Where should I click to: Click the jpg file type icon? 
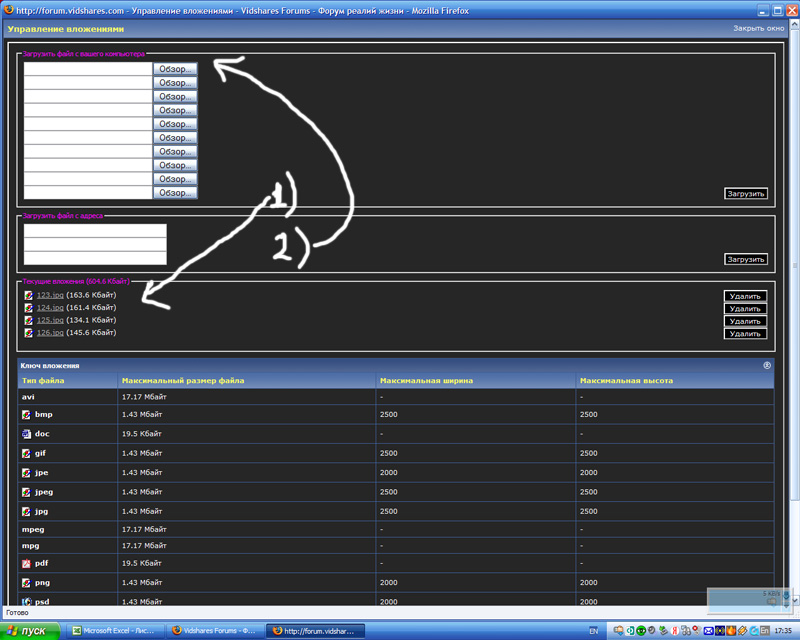(27, 511)
